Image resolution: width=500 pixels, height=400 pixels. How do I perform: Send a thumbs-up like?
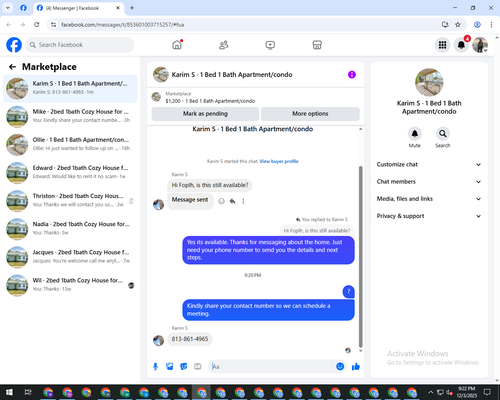[356, 367]
